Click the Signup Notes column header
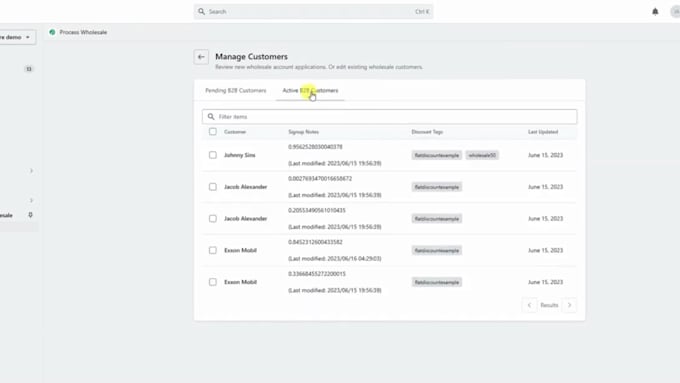 pyautogui.click(x=304, y=132)
